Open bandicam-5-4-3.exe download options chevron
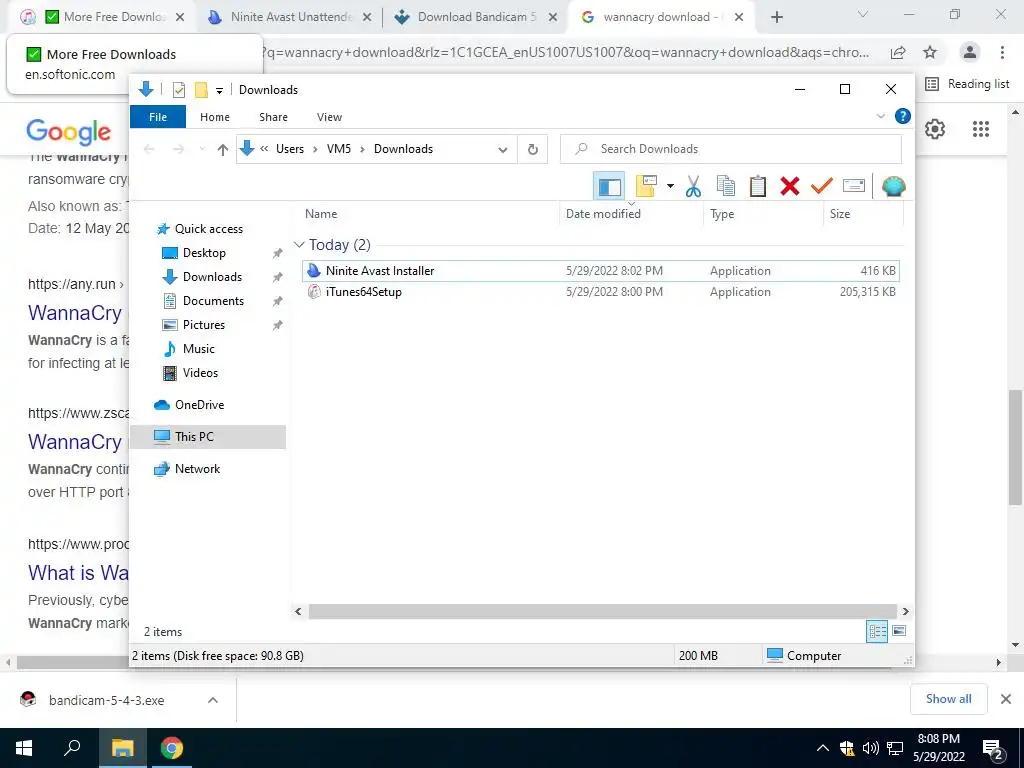1024x768 pixels. [212, 700]
